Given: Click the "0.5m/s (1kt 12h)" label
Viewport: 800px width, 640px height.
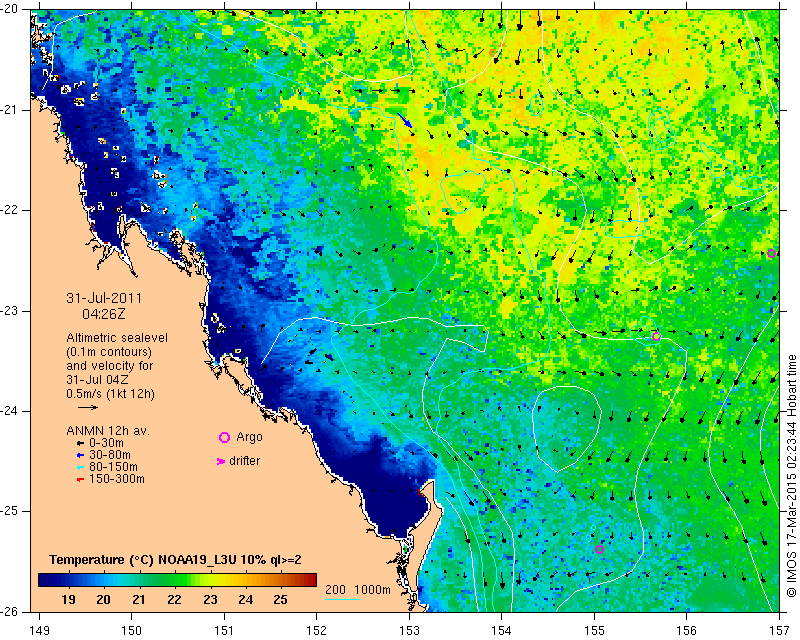Looking at the screenshot, I should pos(111,393).
